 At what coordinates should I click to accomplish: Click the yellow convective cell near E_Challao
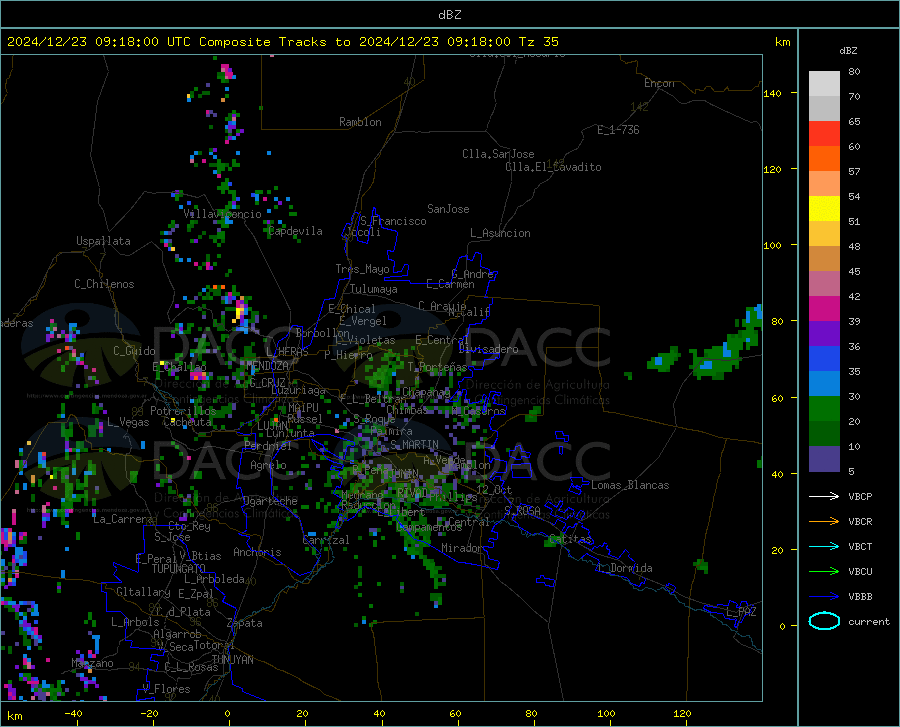coord(162,363)
